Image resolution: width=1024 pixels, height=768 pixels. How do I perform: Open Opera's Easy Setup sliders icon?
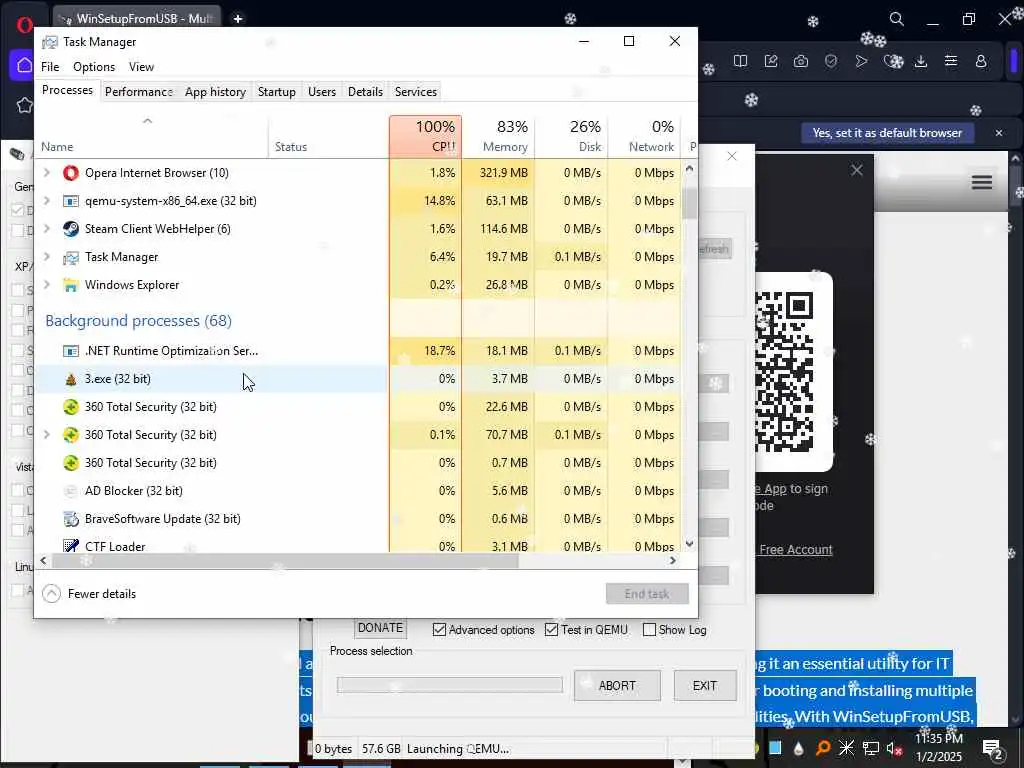point(951,61)
